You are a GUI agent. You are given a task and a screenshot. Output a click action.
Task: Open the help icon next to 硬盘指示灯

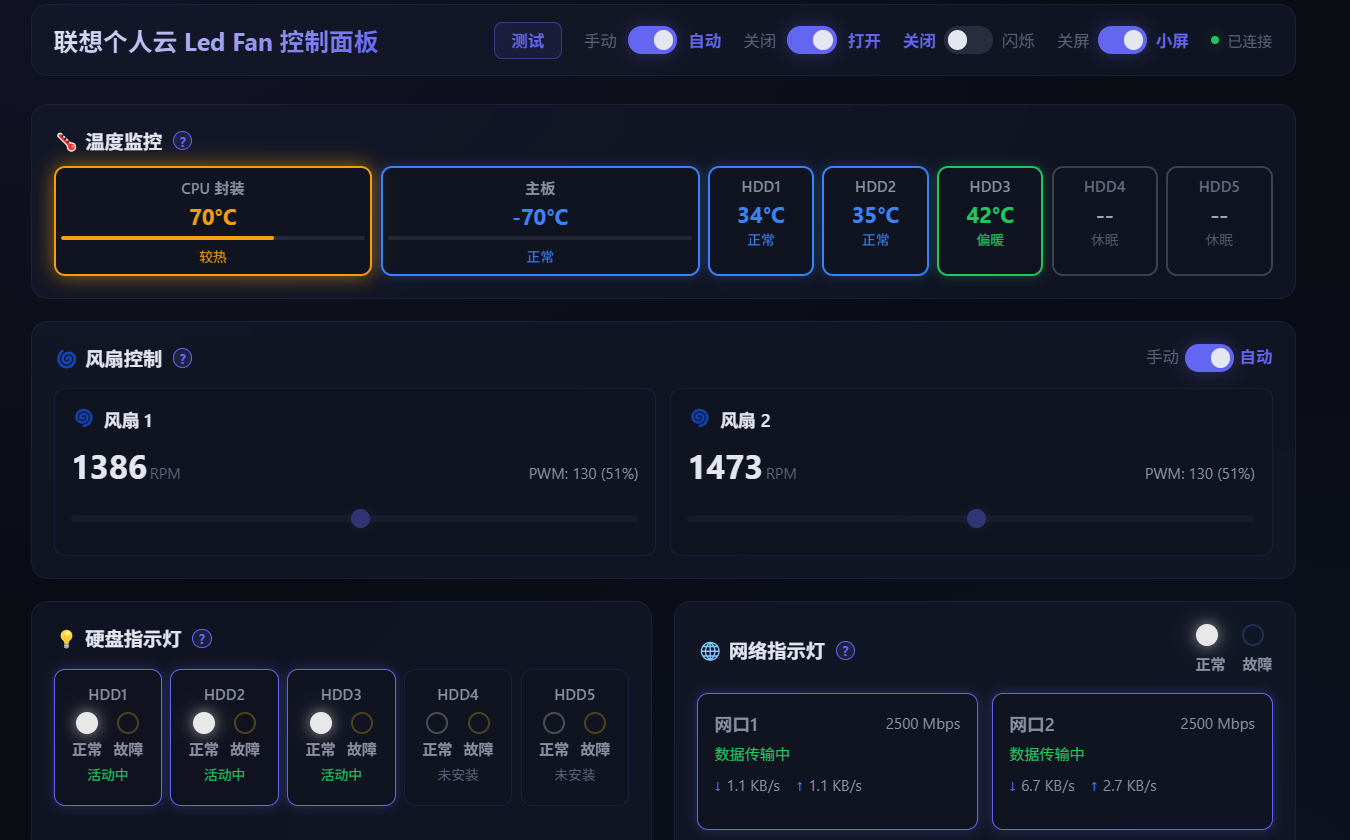pos(201,638)
